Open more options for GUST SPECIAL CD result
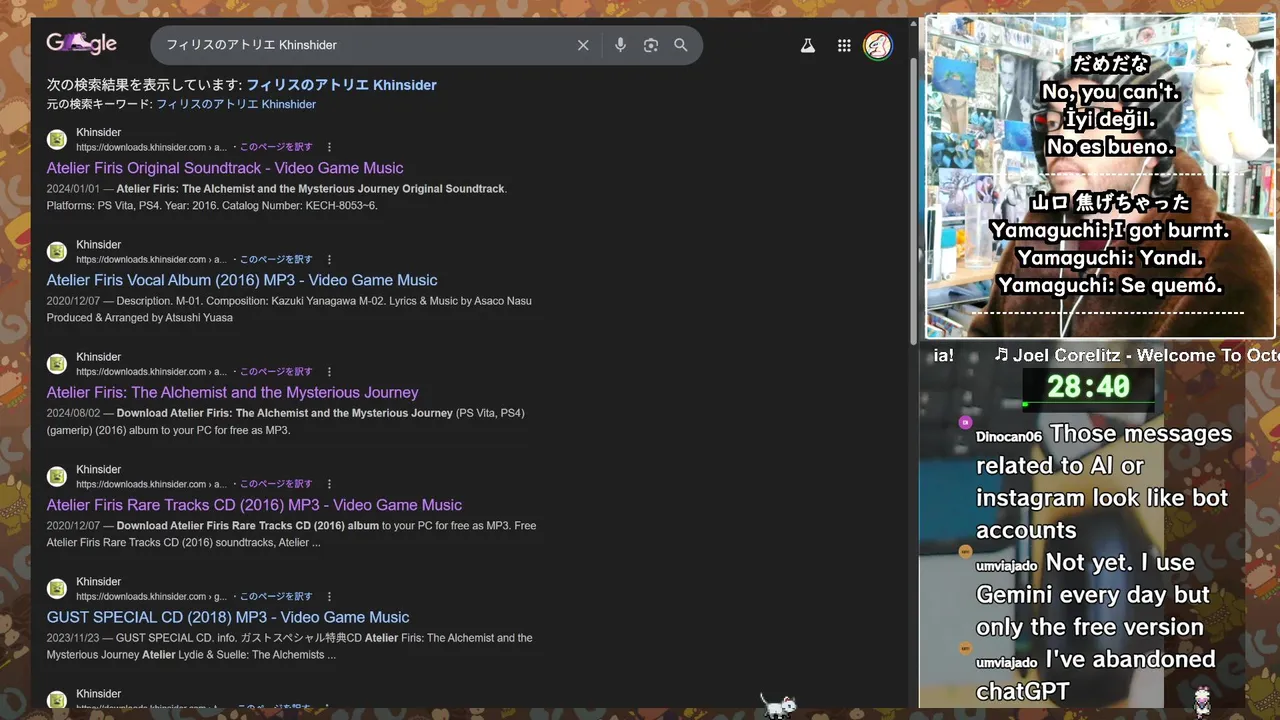1280x720 pixels. tap(329, 596)
